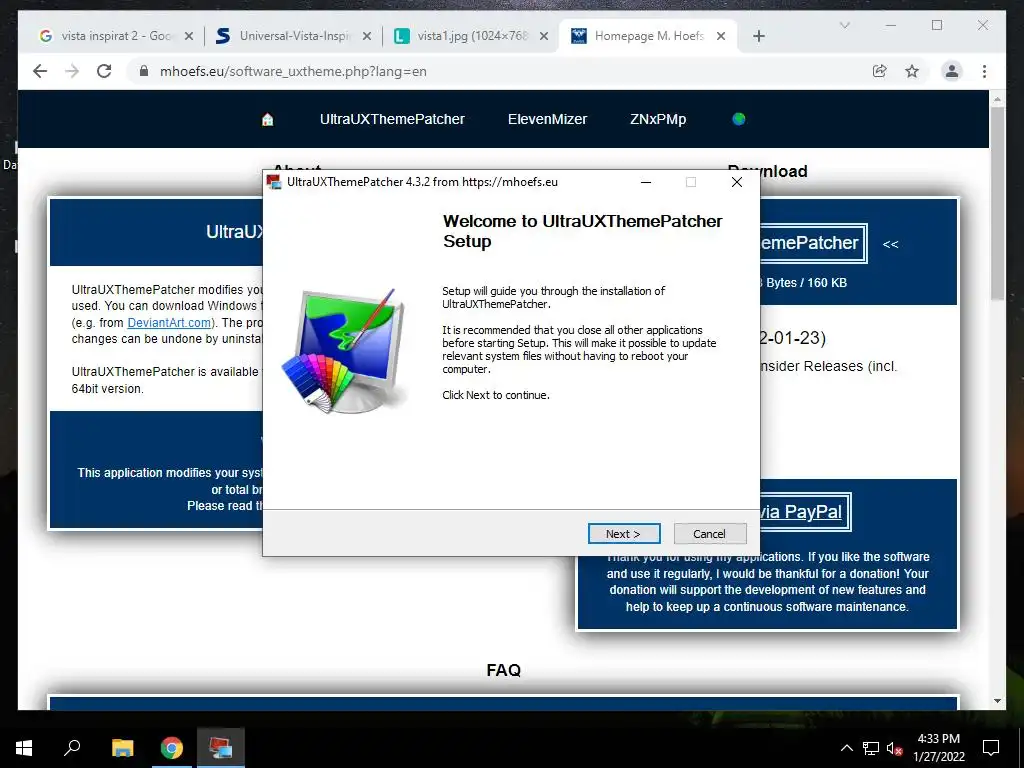Viewport: 1024px width, 768px height.
Task: Close the Homepage M. Hoefs tab
Action: pos(721,37)
